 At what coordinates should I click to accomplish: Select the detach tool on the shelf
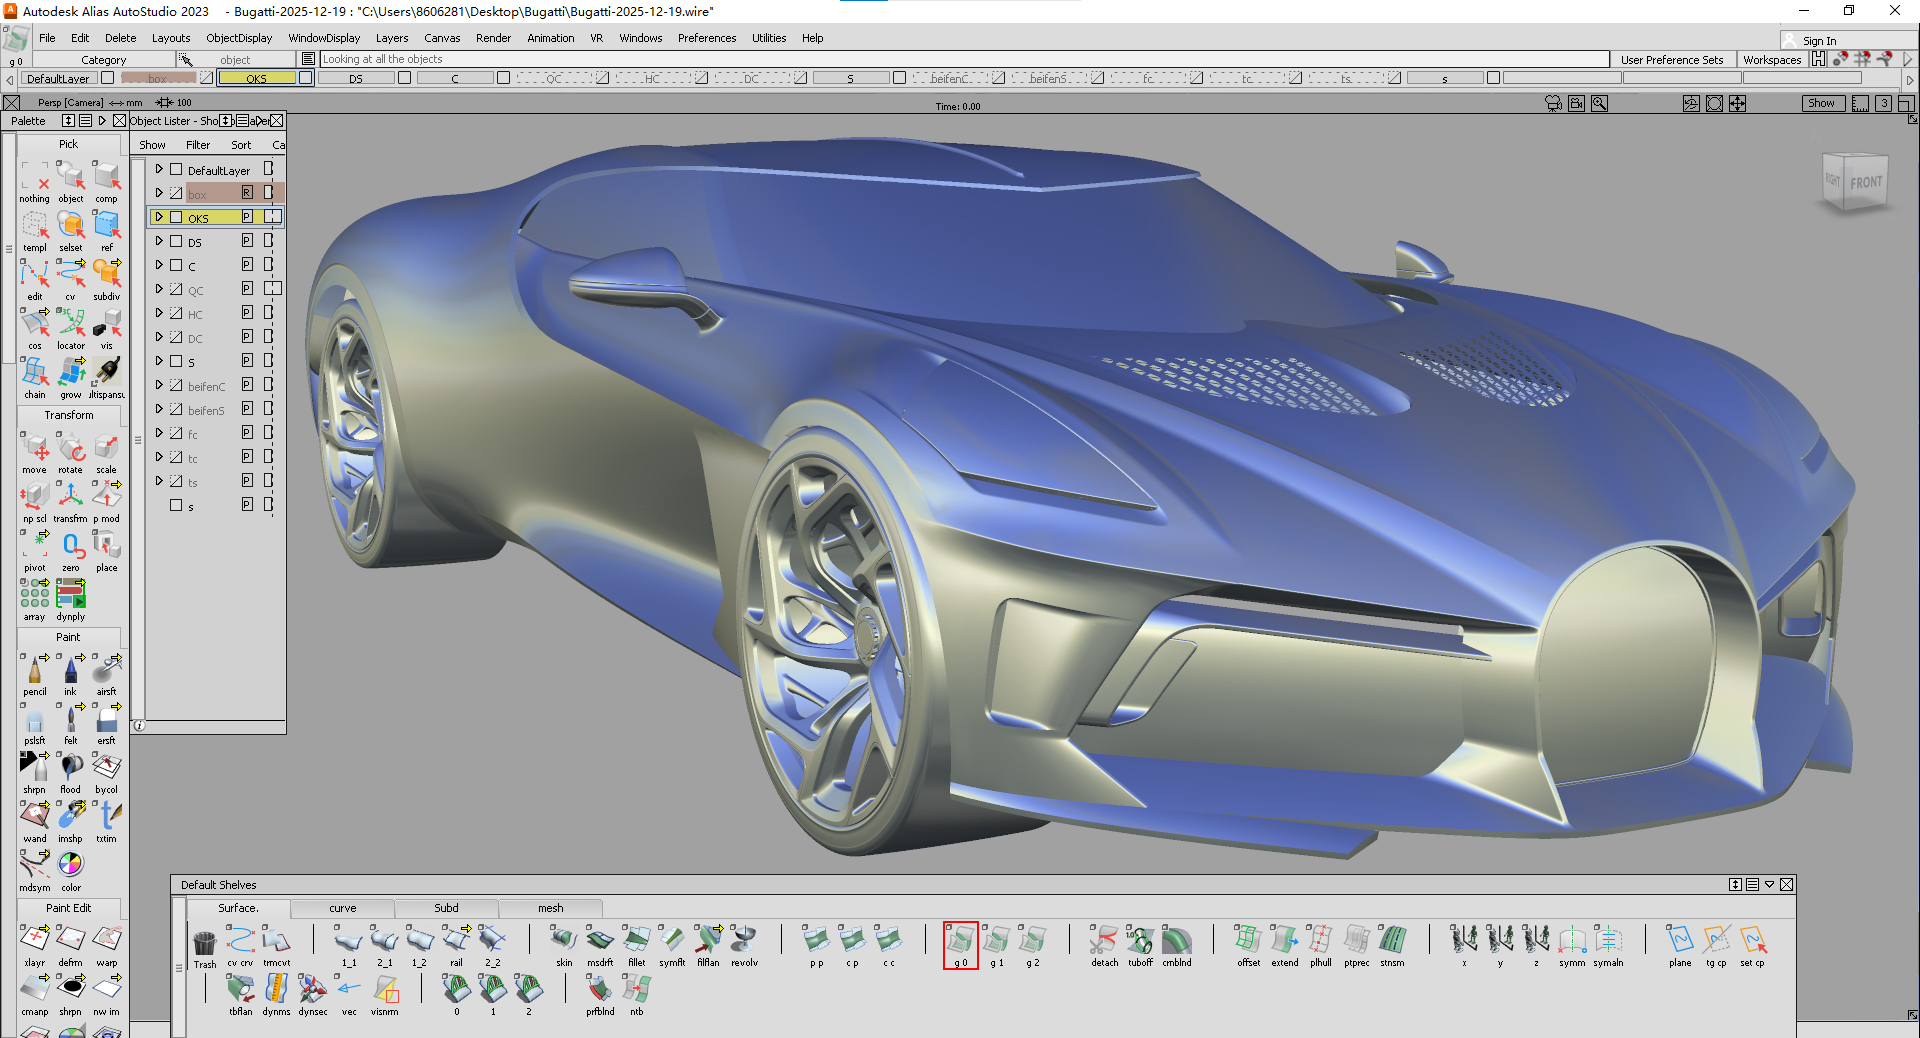(x=1104, y=940)
